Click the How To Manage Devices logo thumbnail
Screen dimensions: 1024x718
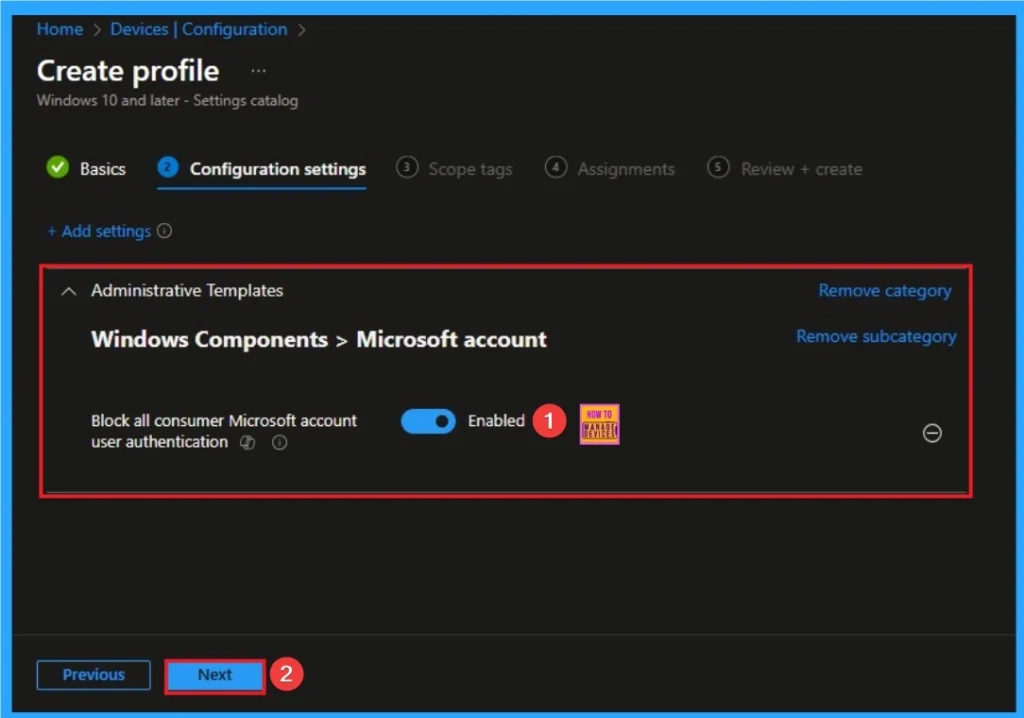click(599, 423)
